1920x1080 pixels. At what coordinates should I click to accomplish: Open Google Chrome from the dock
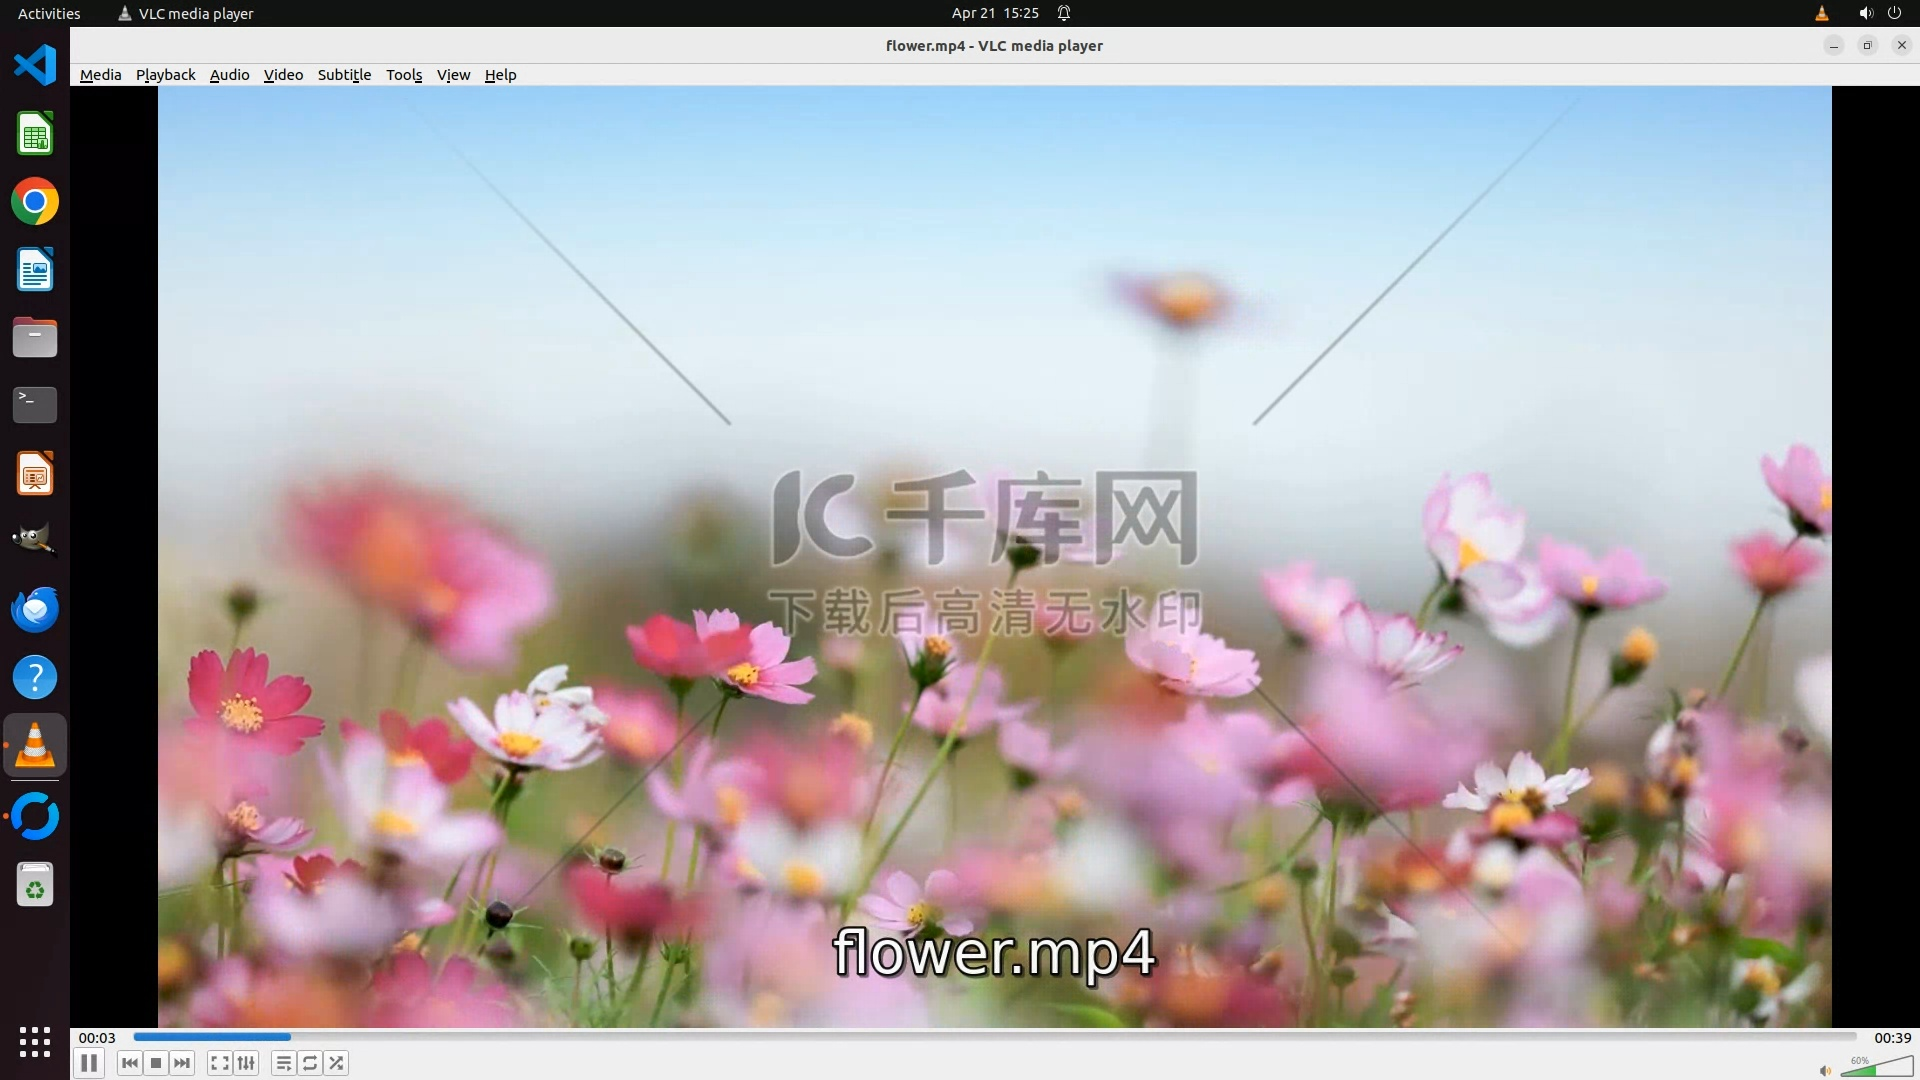point(35,202)
